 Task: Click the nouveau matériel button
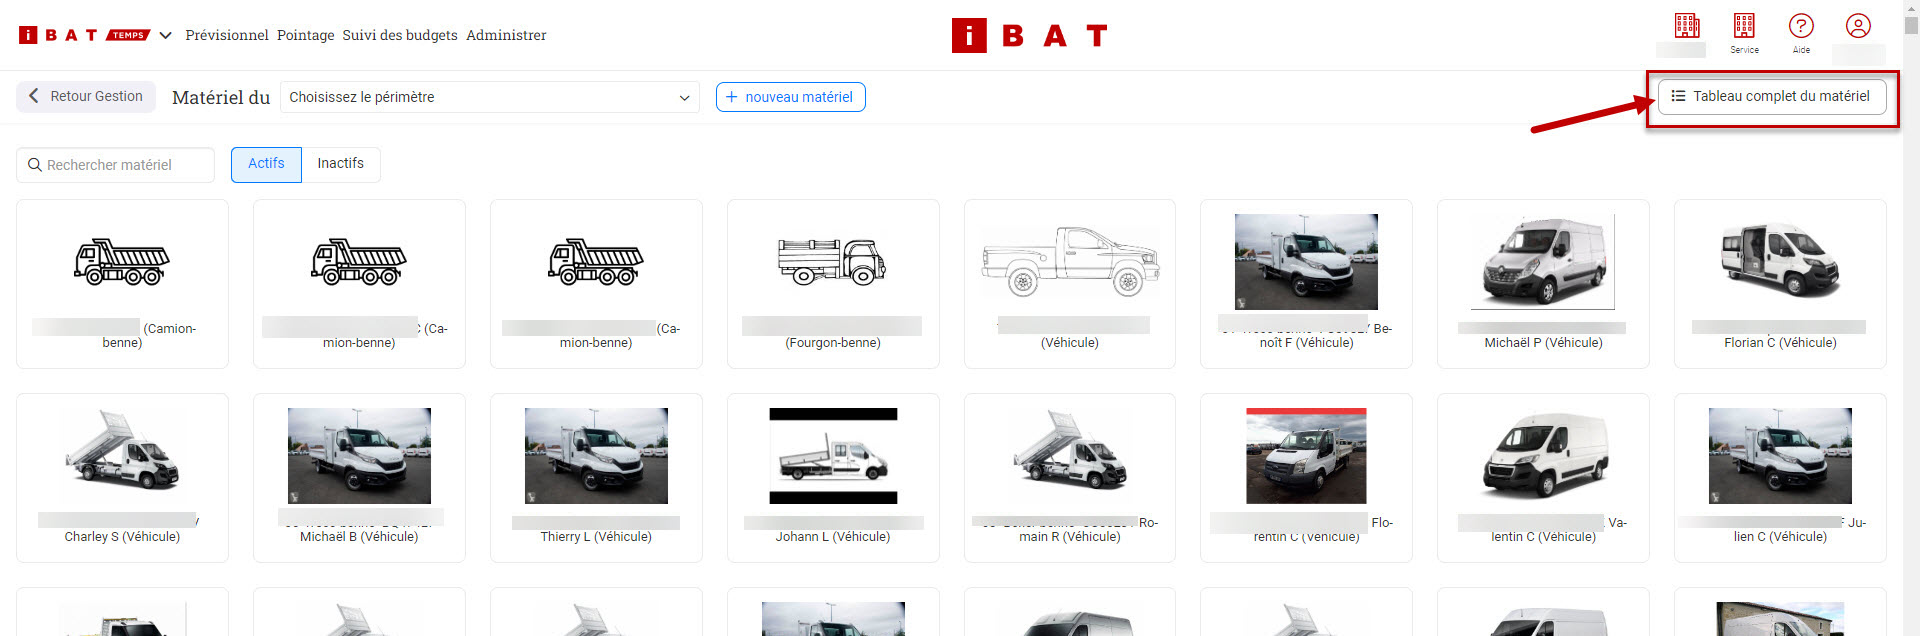(790, 97)
